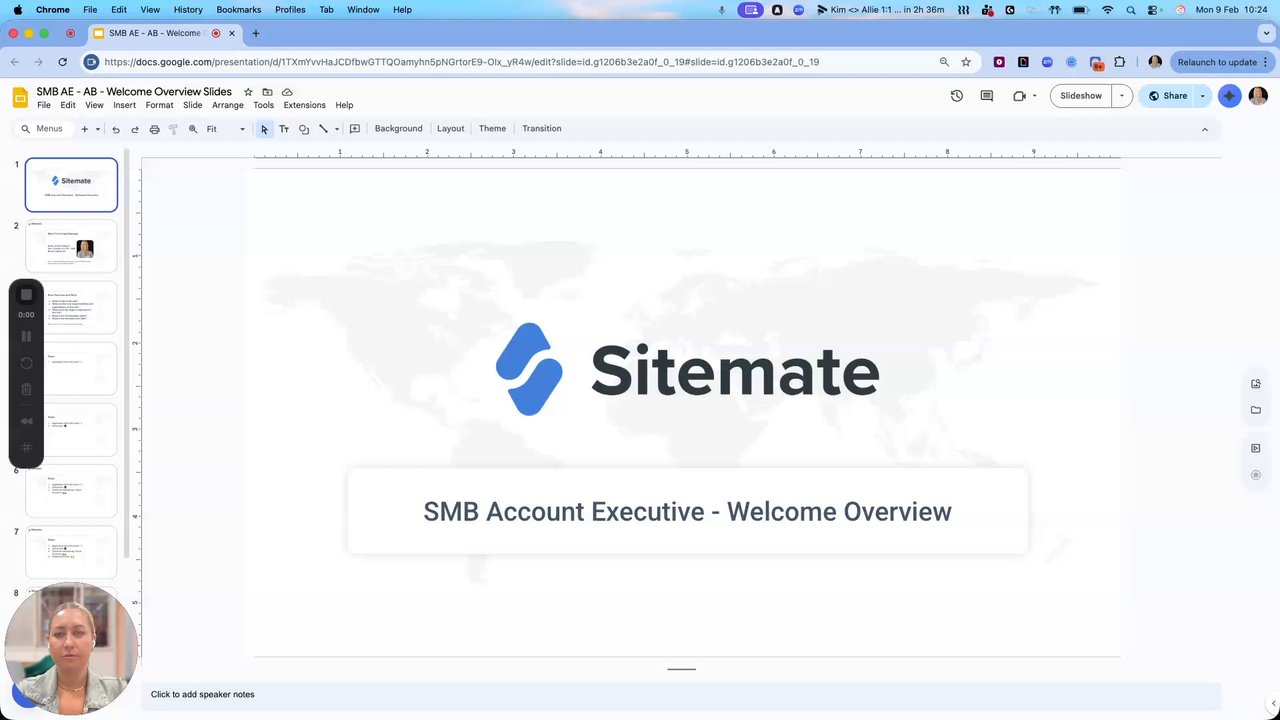Open the shape insert tool

point(304,129)
